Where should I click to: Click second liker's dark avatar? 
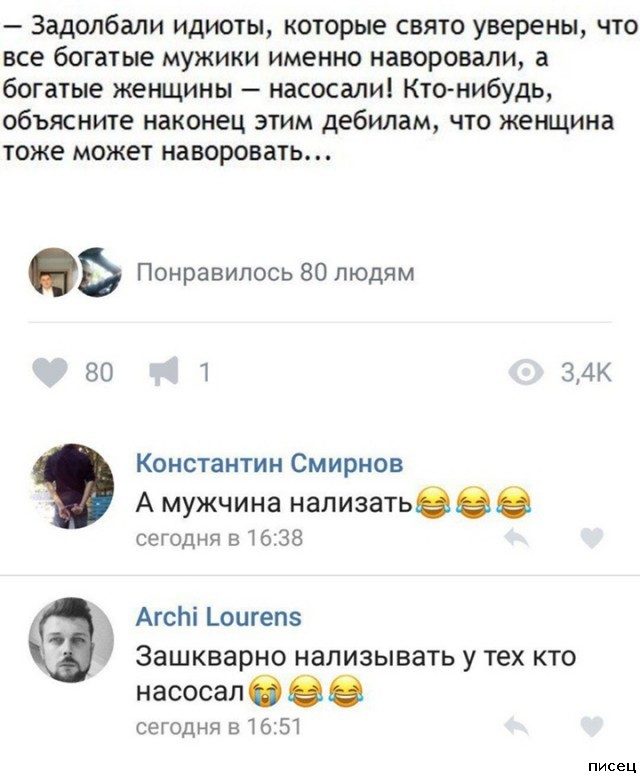(101, 272)
